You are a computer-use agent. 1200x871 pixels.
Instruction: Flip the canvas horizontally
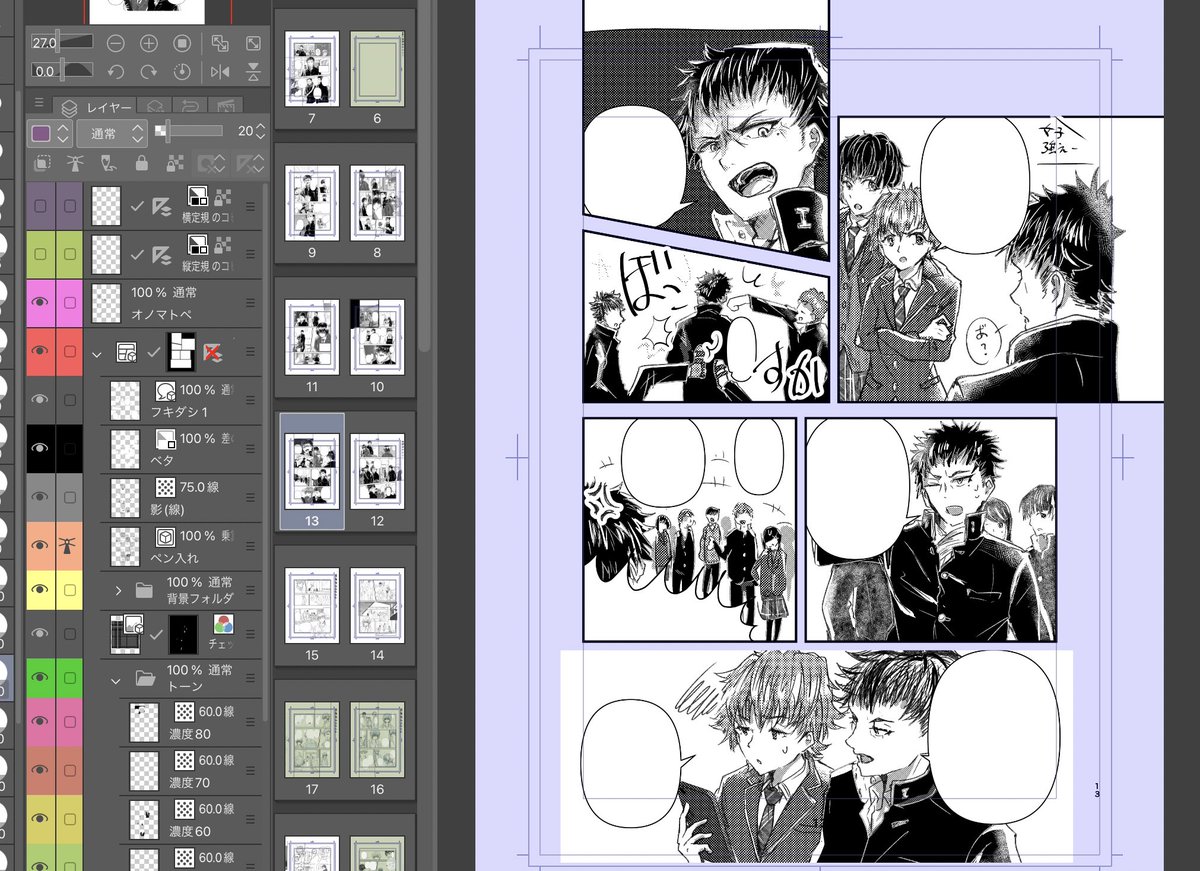[x=220, y=72]
